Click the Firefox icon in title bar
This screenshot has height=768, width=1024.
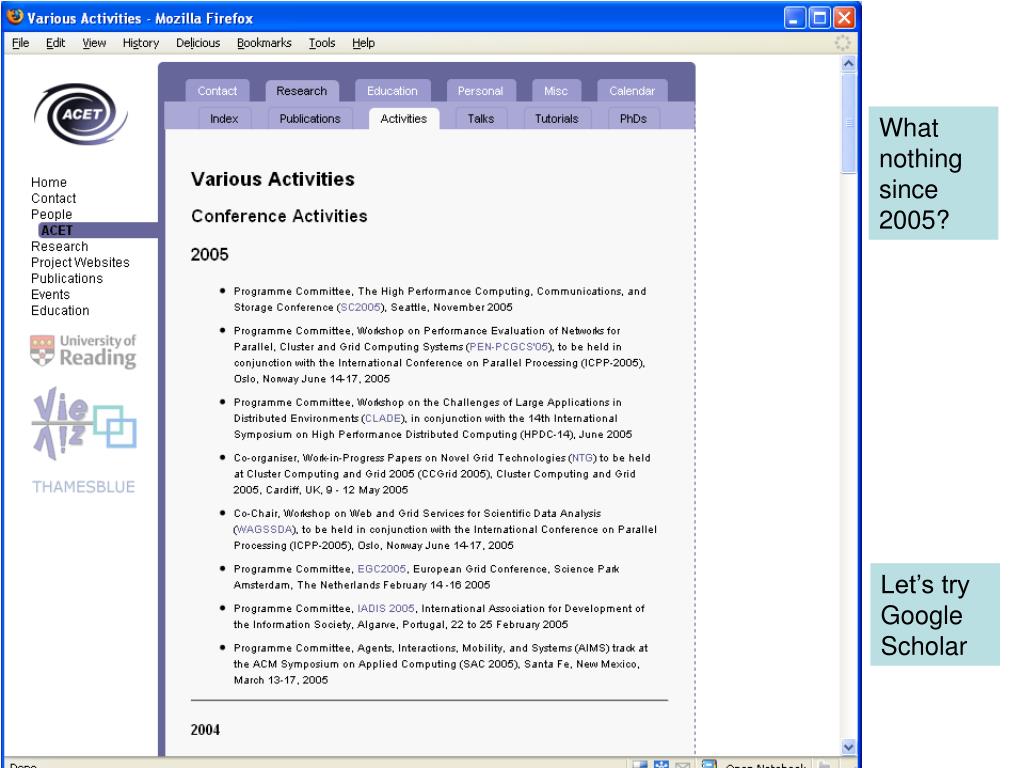(15, 17)
